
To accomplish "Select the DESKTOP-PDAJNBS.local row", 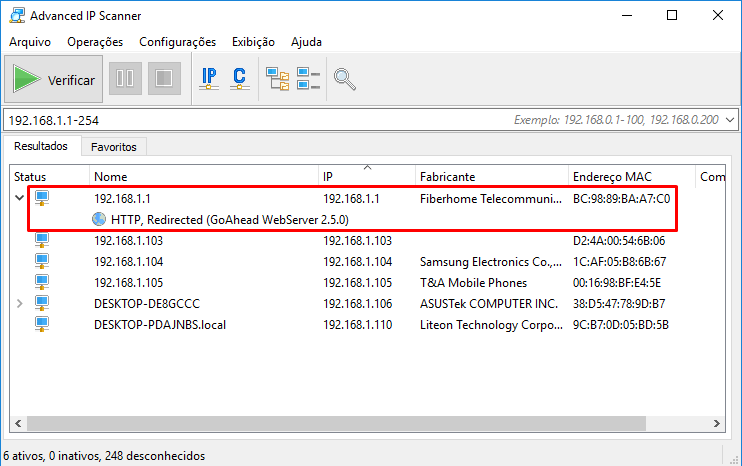I will coord(367,325).
